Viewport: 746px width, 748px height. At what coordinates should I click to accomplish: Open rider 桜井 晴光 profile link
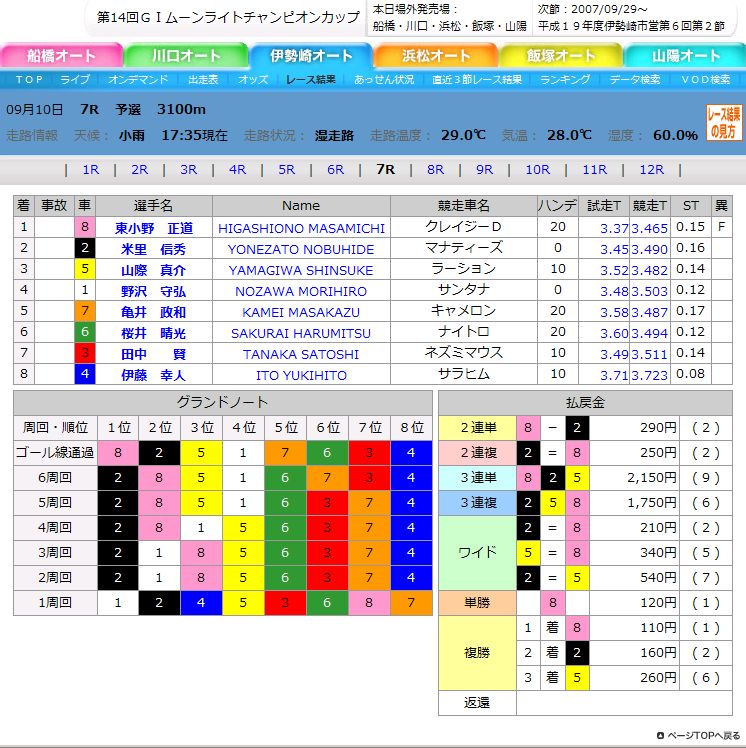pos(154,333)
